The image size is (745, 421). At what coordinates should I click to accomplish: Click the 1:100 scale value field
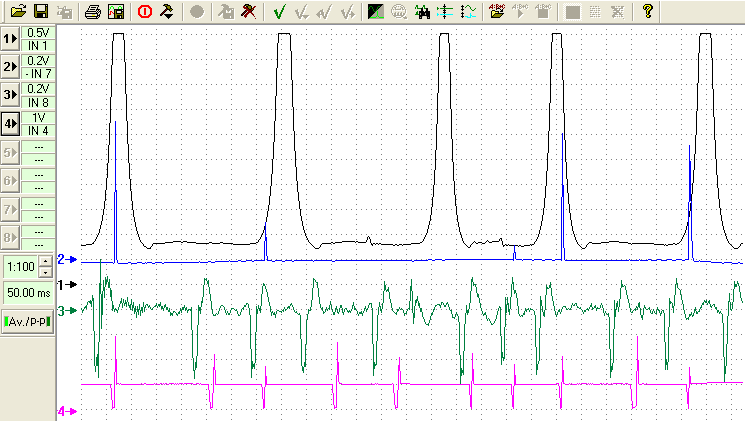(x=21, y=267)
